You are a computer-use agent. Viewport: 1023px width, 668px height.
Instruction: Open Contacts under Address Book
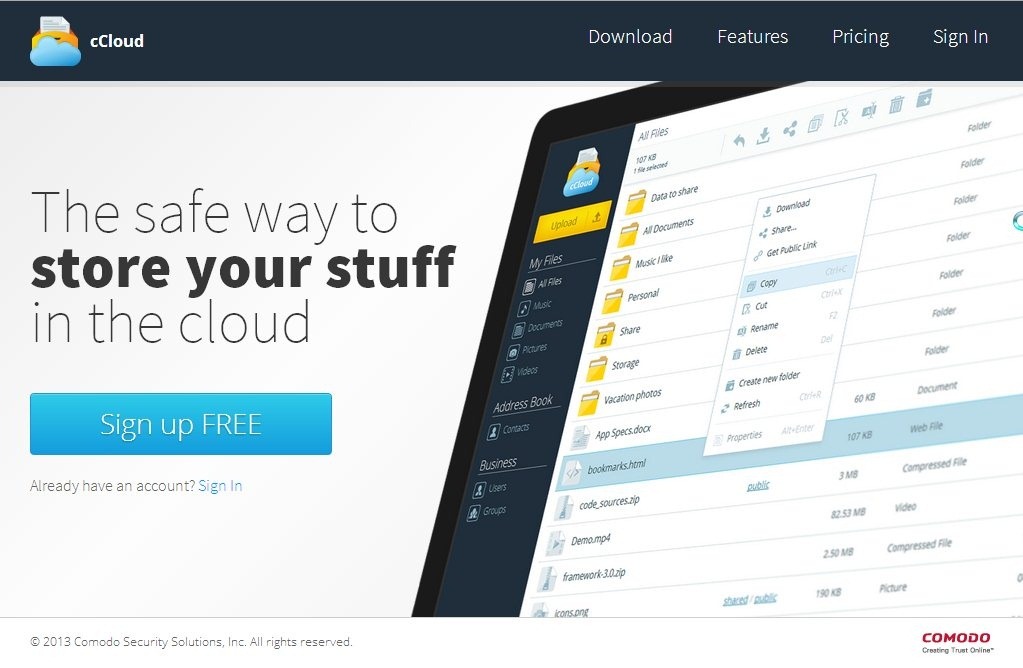pyautogui.click(x=508, y=430)
